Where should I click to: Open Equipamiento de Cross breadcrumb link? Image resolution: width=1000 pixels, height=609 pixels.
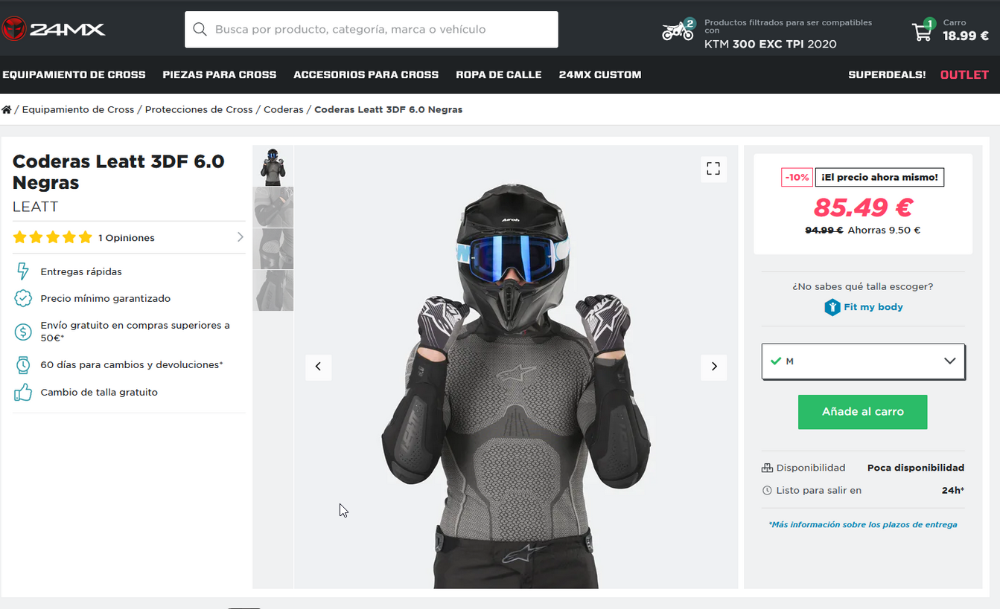[78, 110]
